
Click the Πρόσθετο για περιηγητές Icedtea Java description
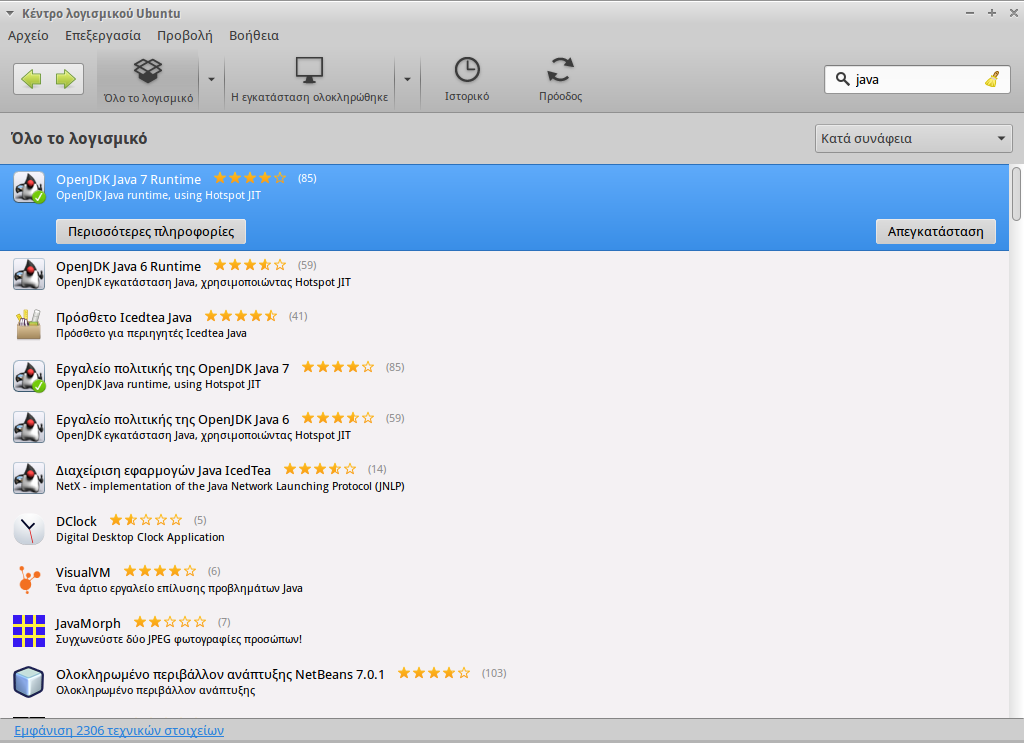(x=152, y=334)
